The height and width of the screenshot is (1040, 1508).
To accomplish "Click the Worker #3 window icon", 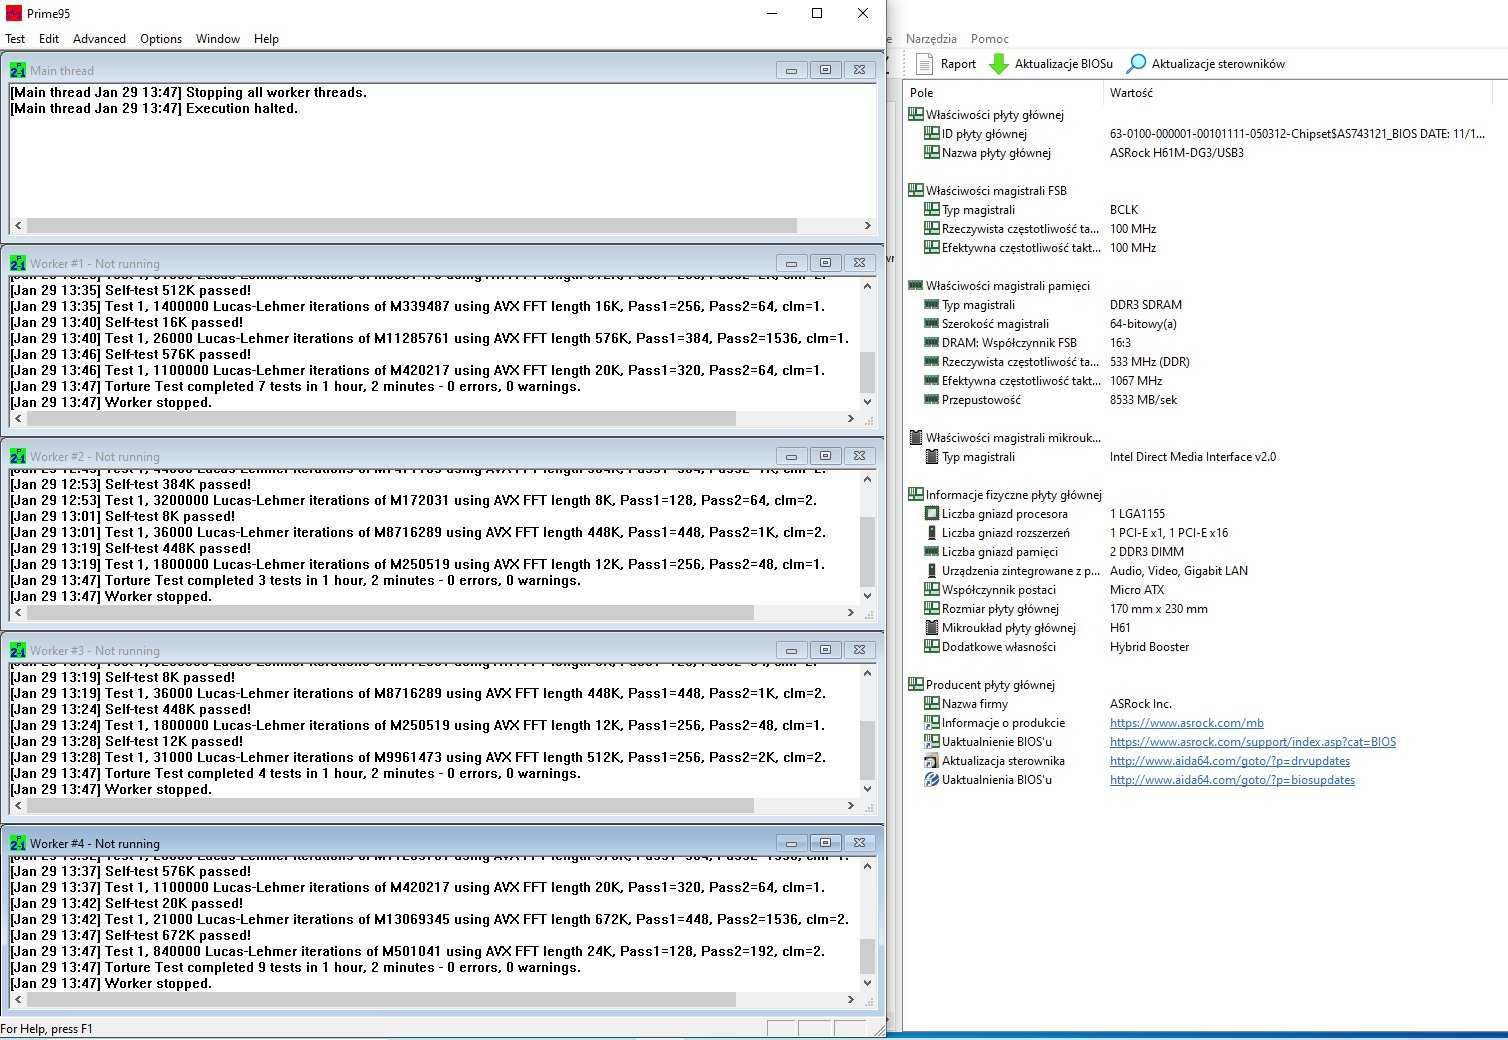I will (x=18, y=650).
